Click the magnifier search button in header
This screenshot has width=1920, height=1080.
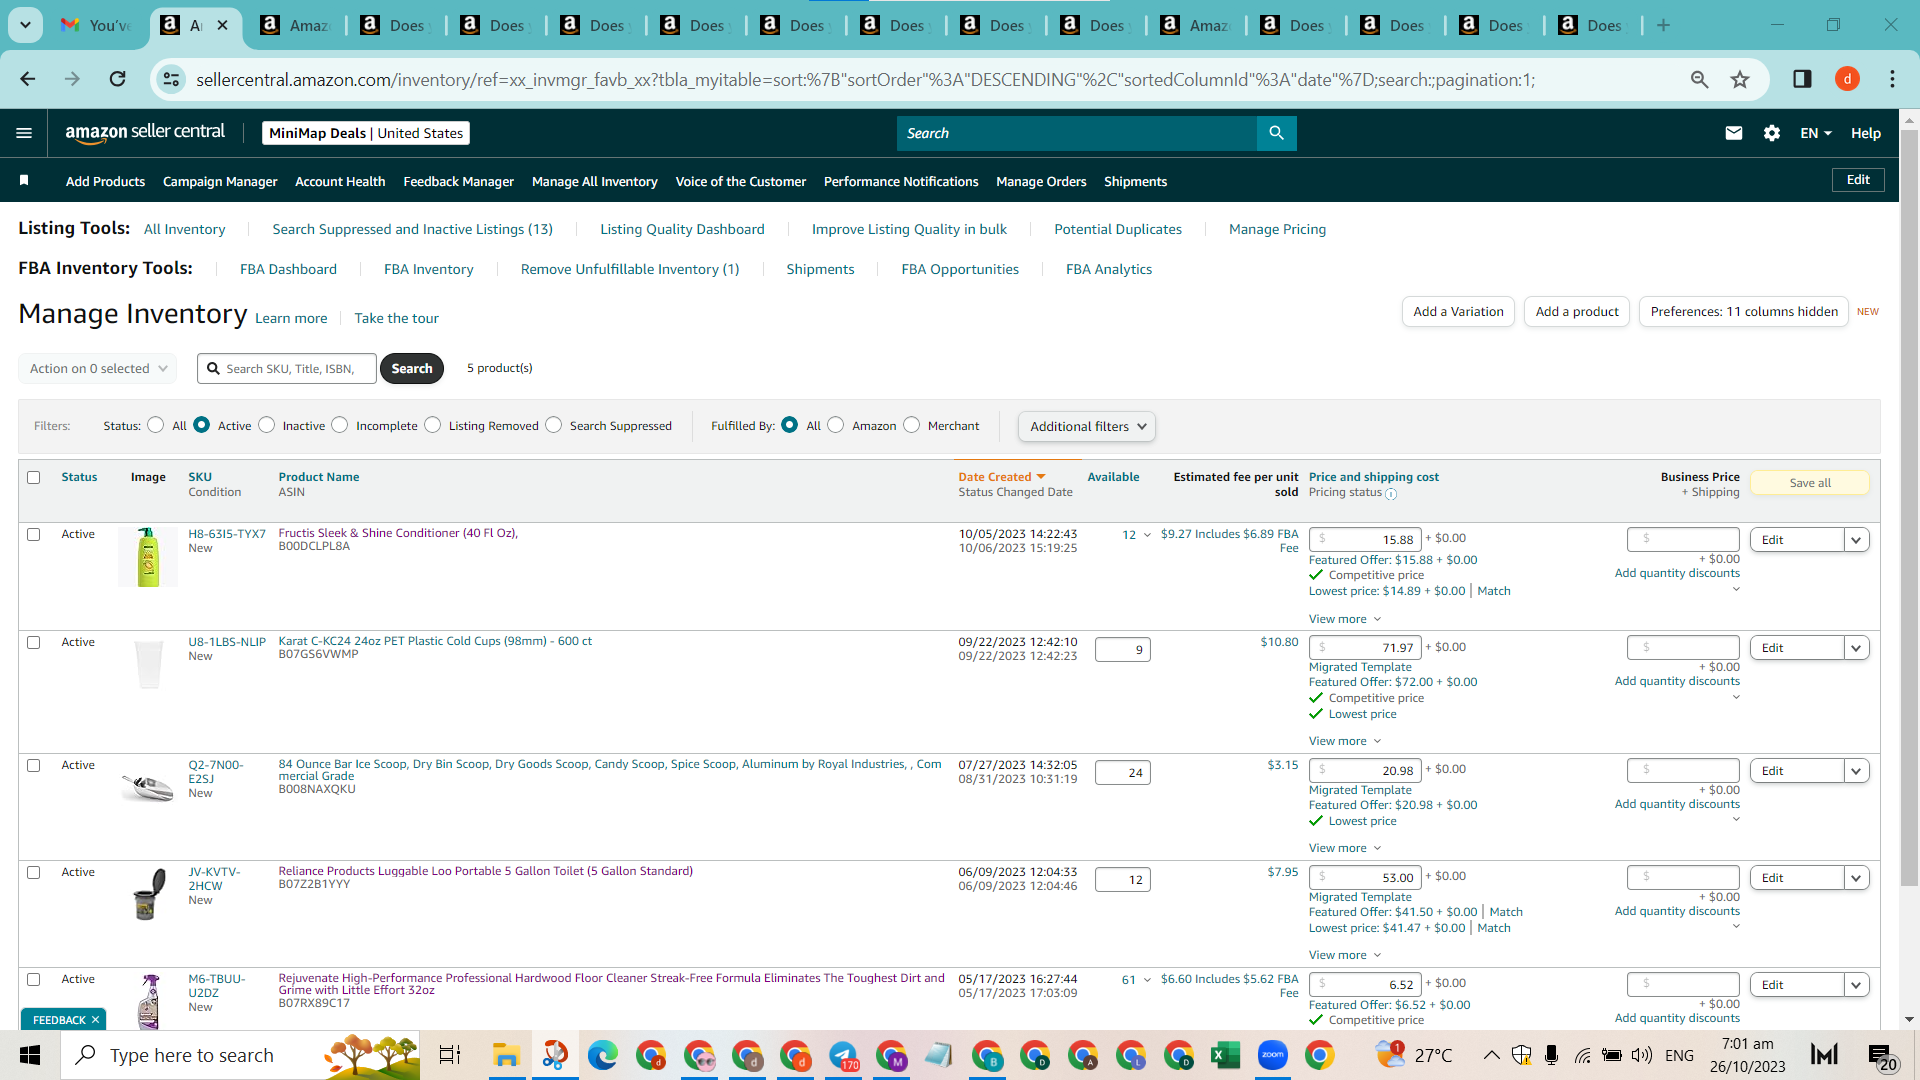[1276, 133]
